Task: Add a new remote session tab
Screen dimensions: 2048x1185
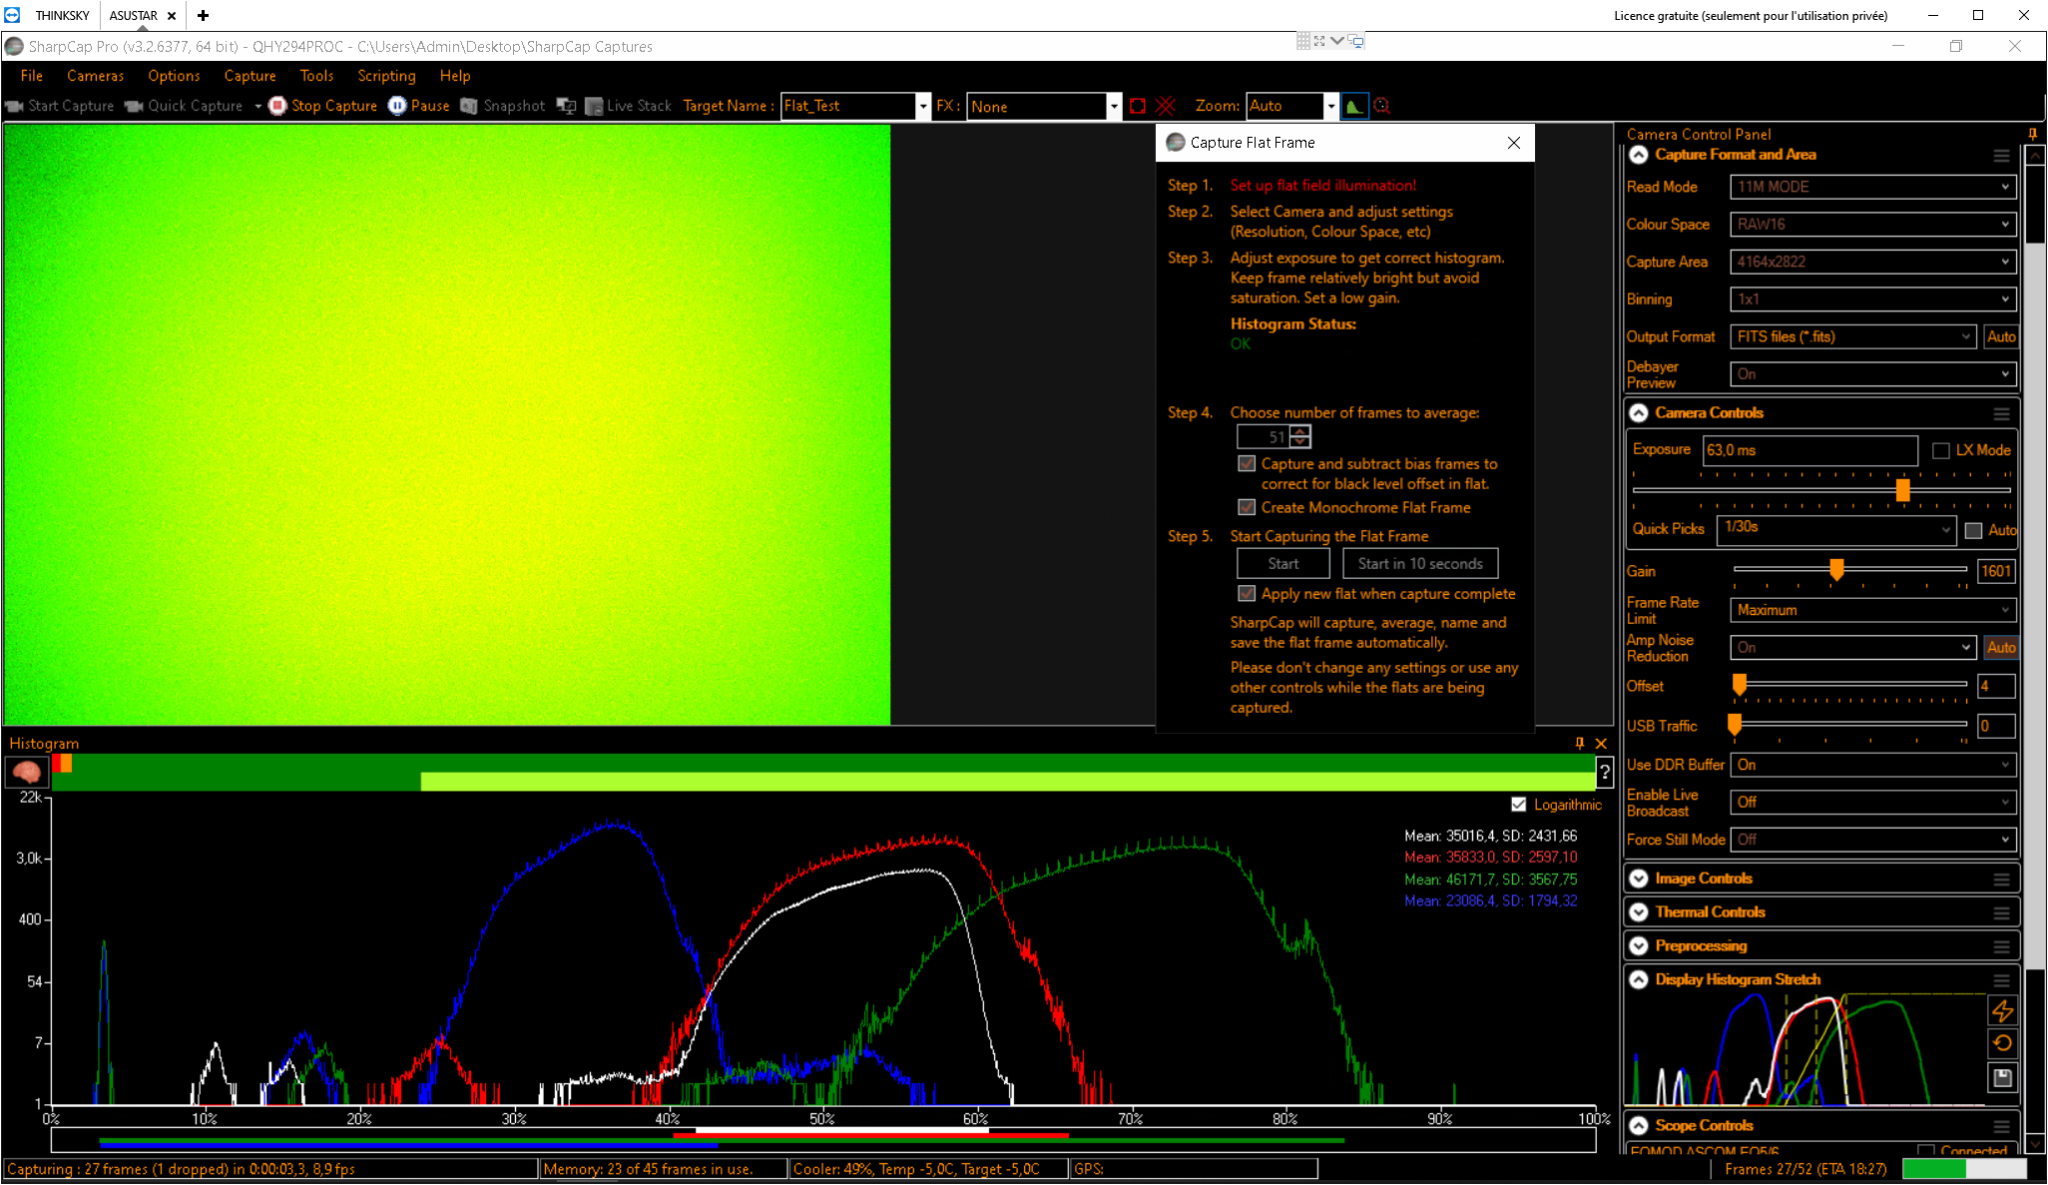Action: (203, 15)
